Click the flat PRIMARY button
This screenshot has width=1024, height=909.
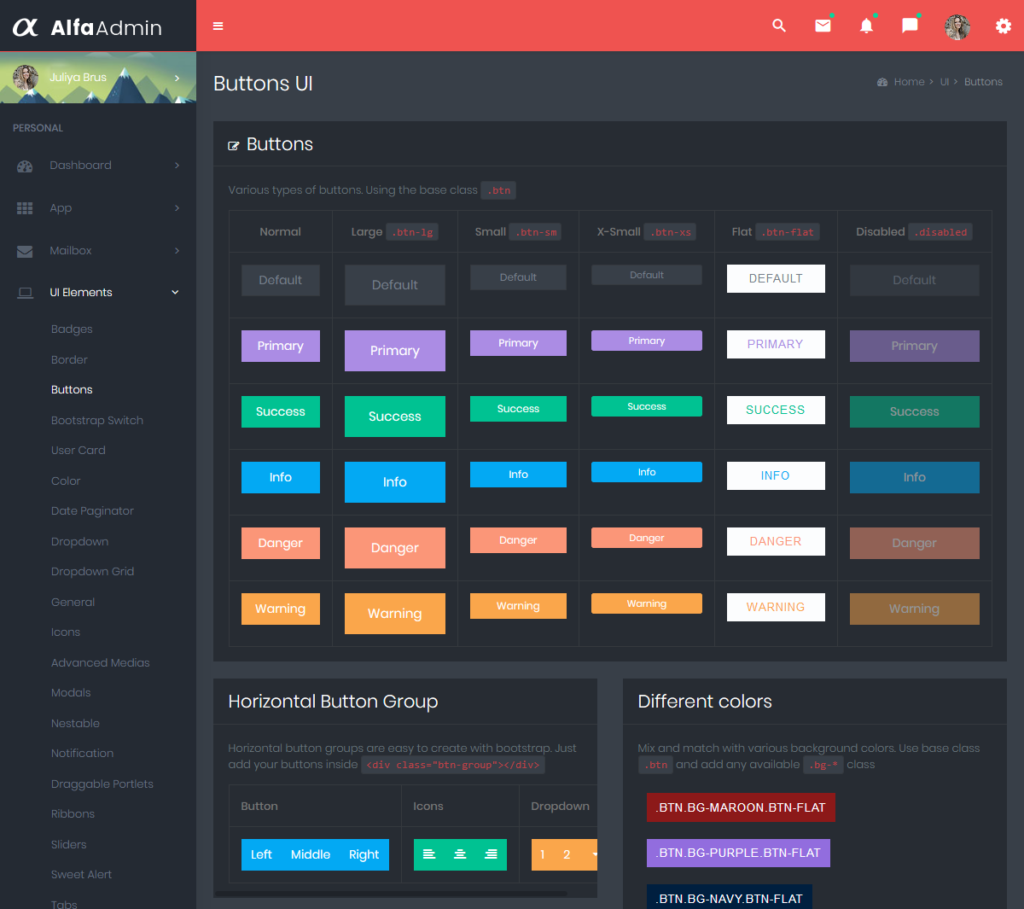click(x=776, y=344)
